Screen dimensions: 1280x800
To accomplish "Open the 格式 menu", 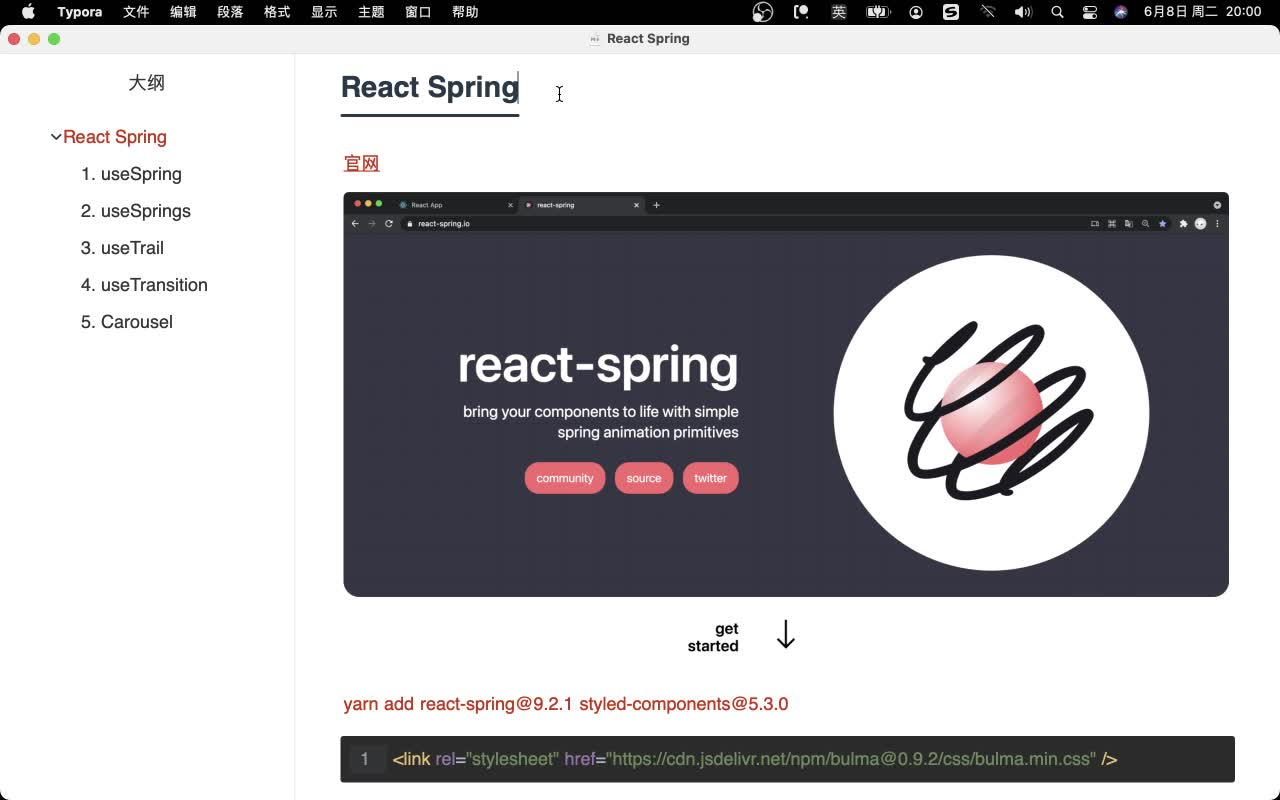I will click(x=277, y=12).
